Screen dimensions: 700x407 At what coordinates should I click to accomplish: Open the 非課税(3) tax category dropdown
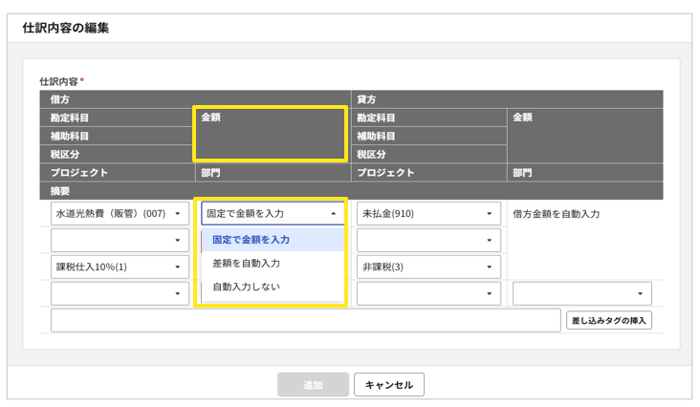coord(427,267)
